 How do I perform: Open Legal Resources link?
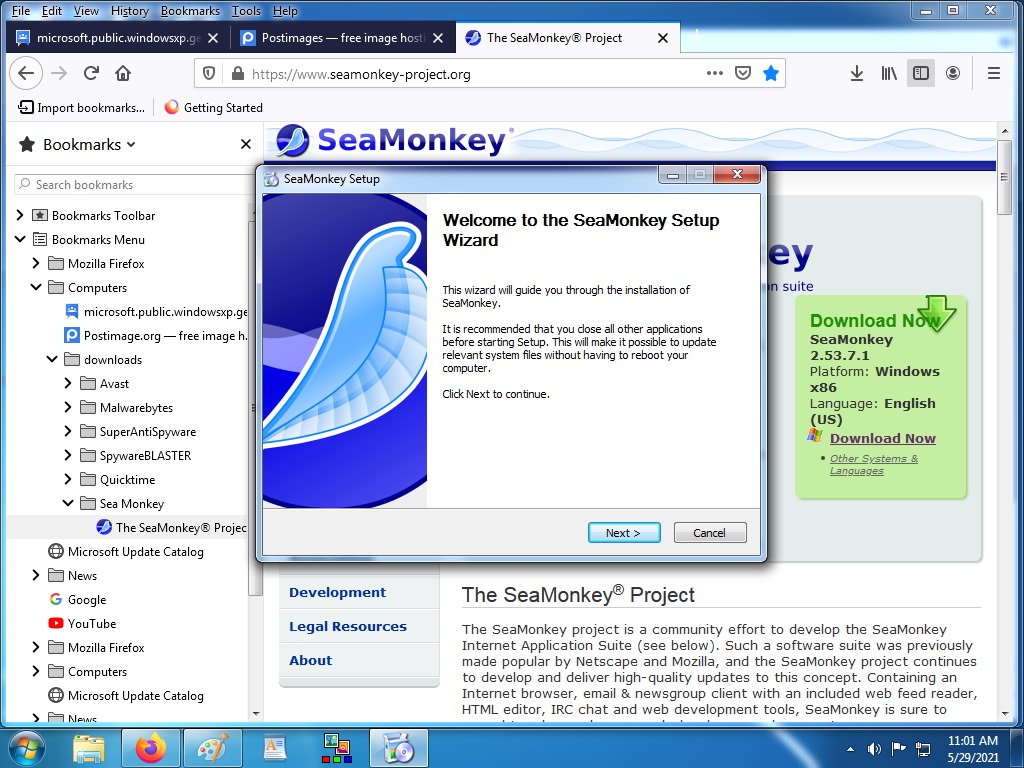click(347, 626)
